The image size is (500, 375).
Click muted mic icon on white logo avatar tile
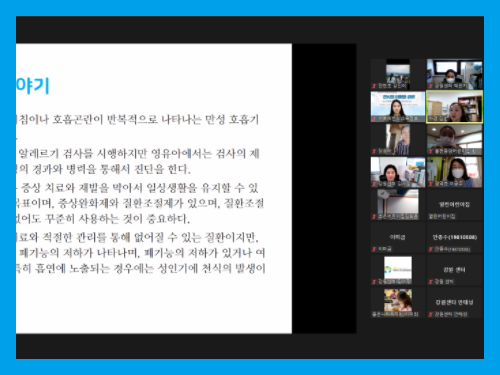coord(374,282)
